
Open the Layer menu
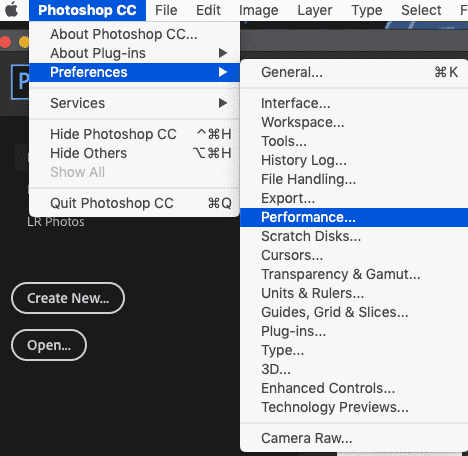pos(315,10)
